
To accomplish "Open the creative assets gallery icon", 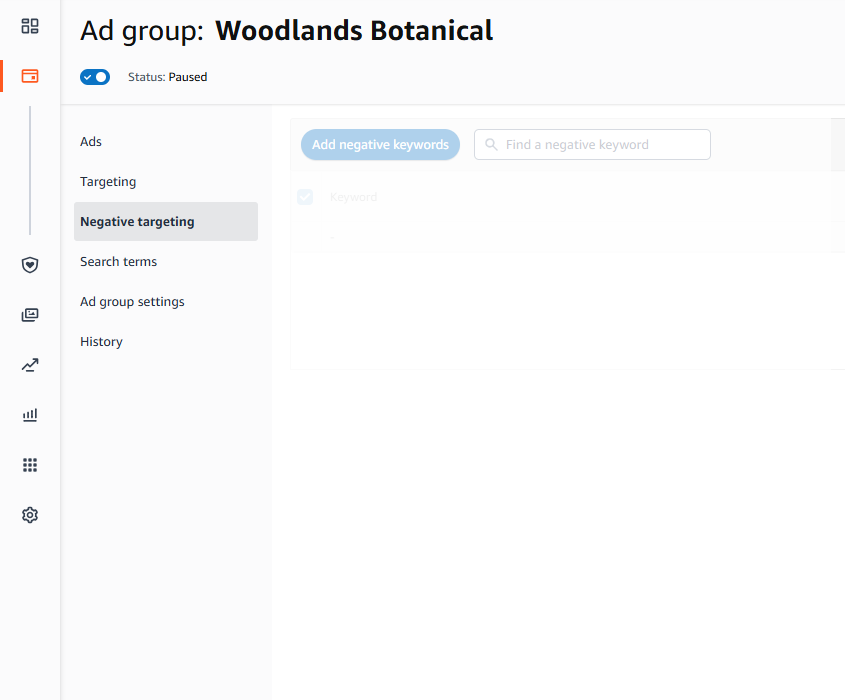I will (30, 315).
